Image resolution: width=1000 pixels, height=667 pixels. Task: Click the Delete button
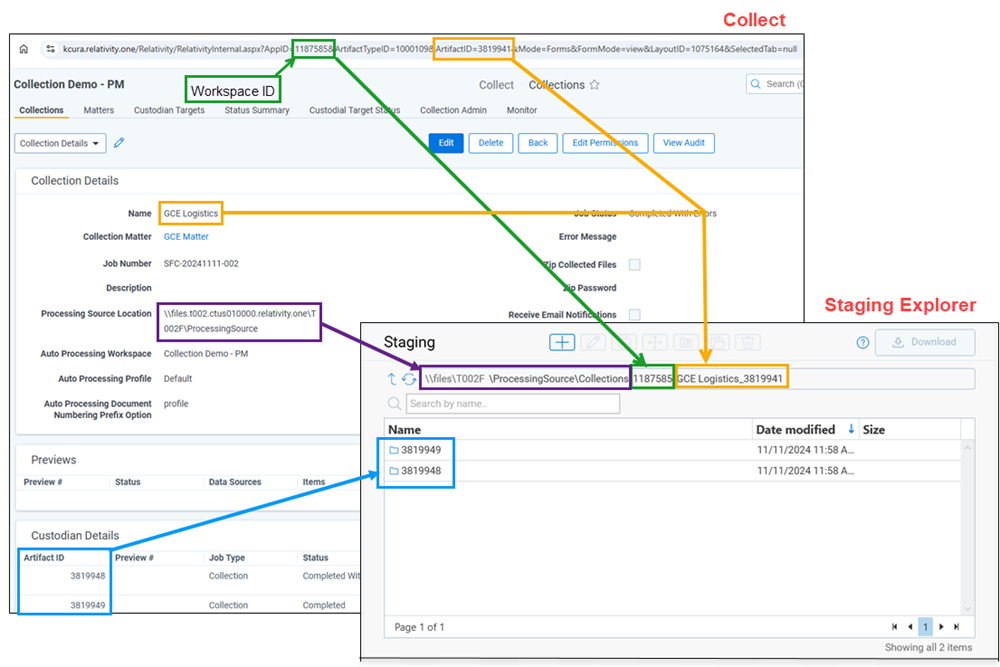click(x=491, y=143)
